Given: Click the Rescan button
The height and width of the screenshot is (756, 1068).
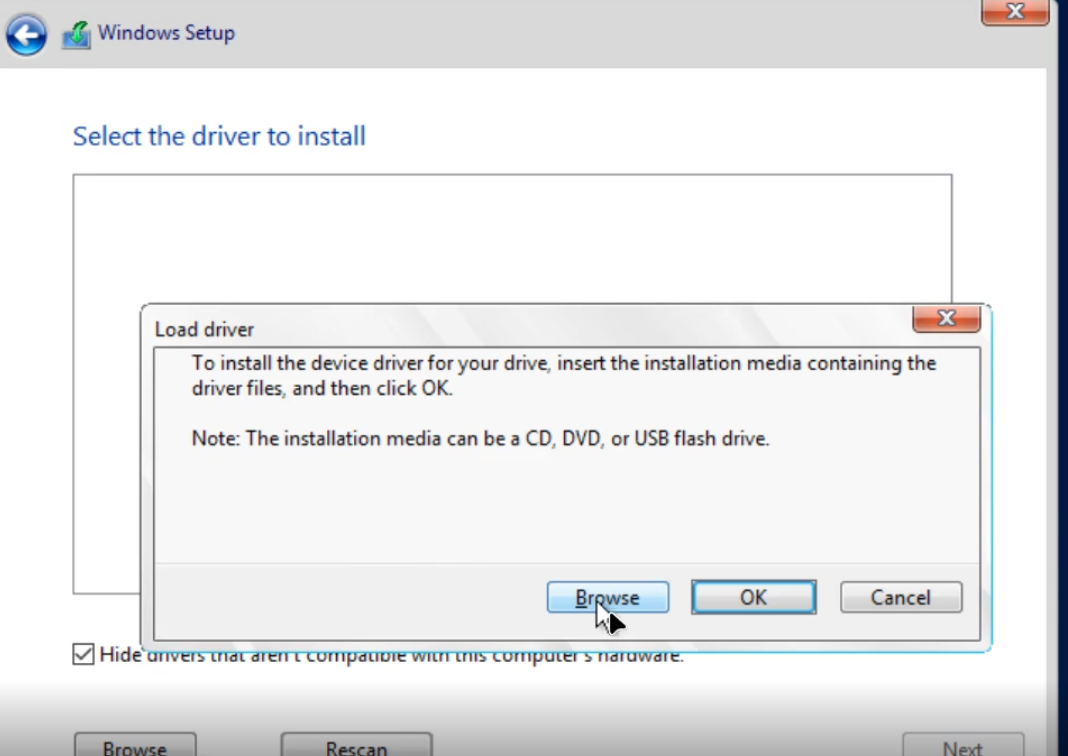Looking at the screenshot, I should 356,746.
